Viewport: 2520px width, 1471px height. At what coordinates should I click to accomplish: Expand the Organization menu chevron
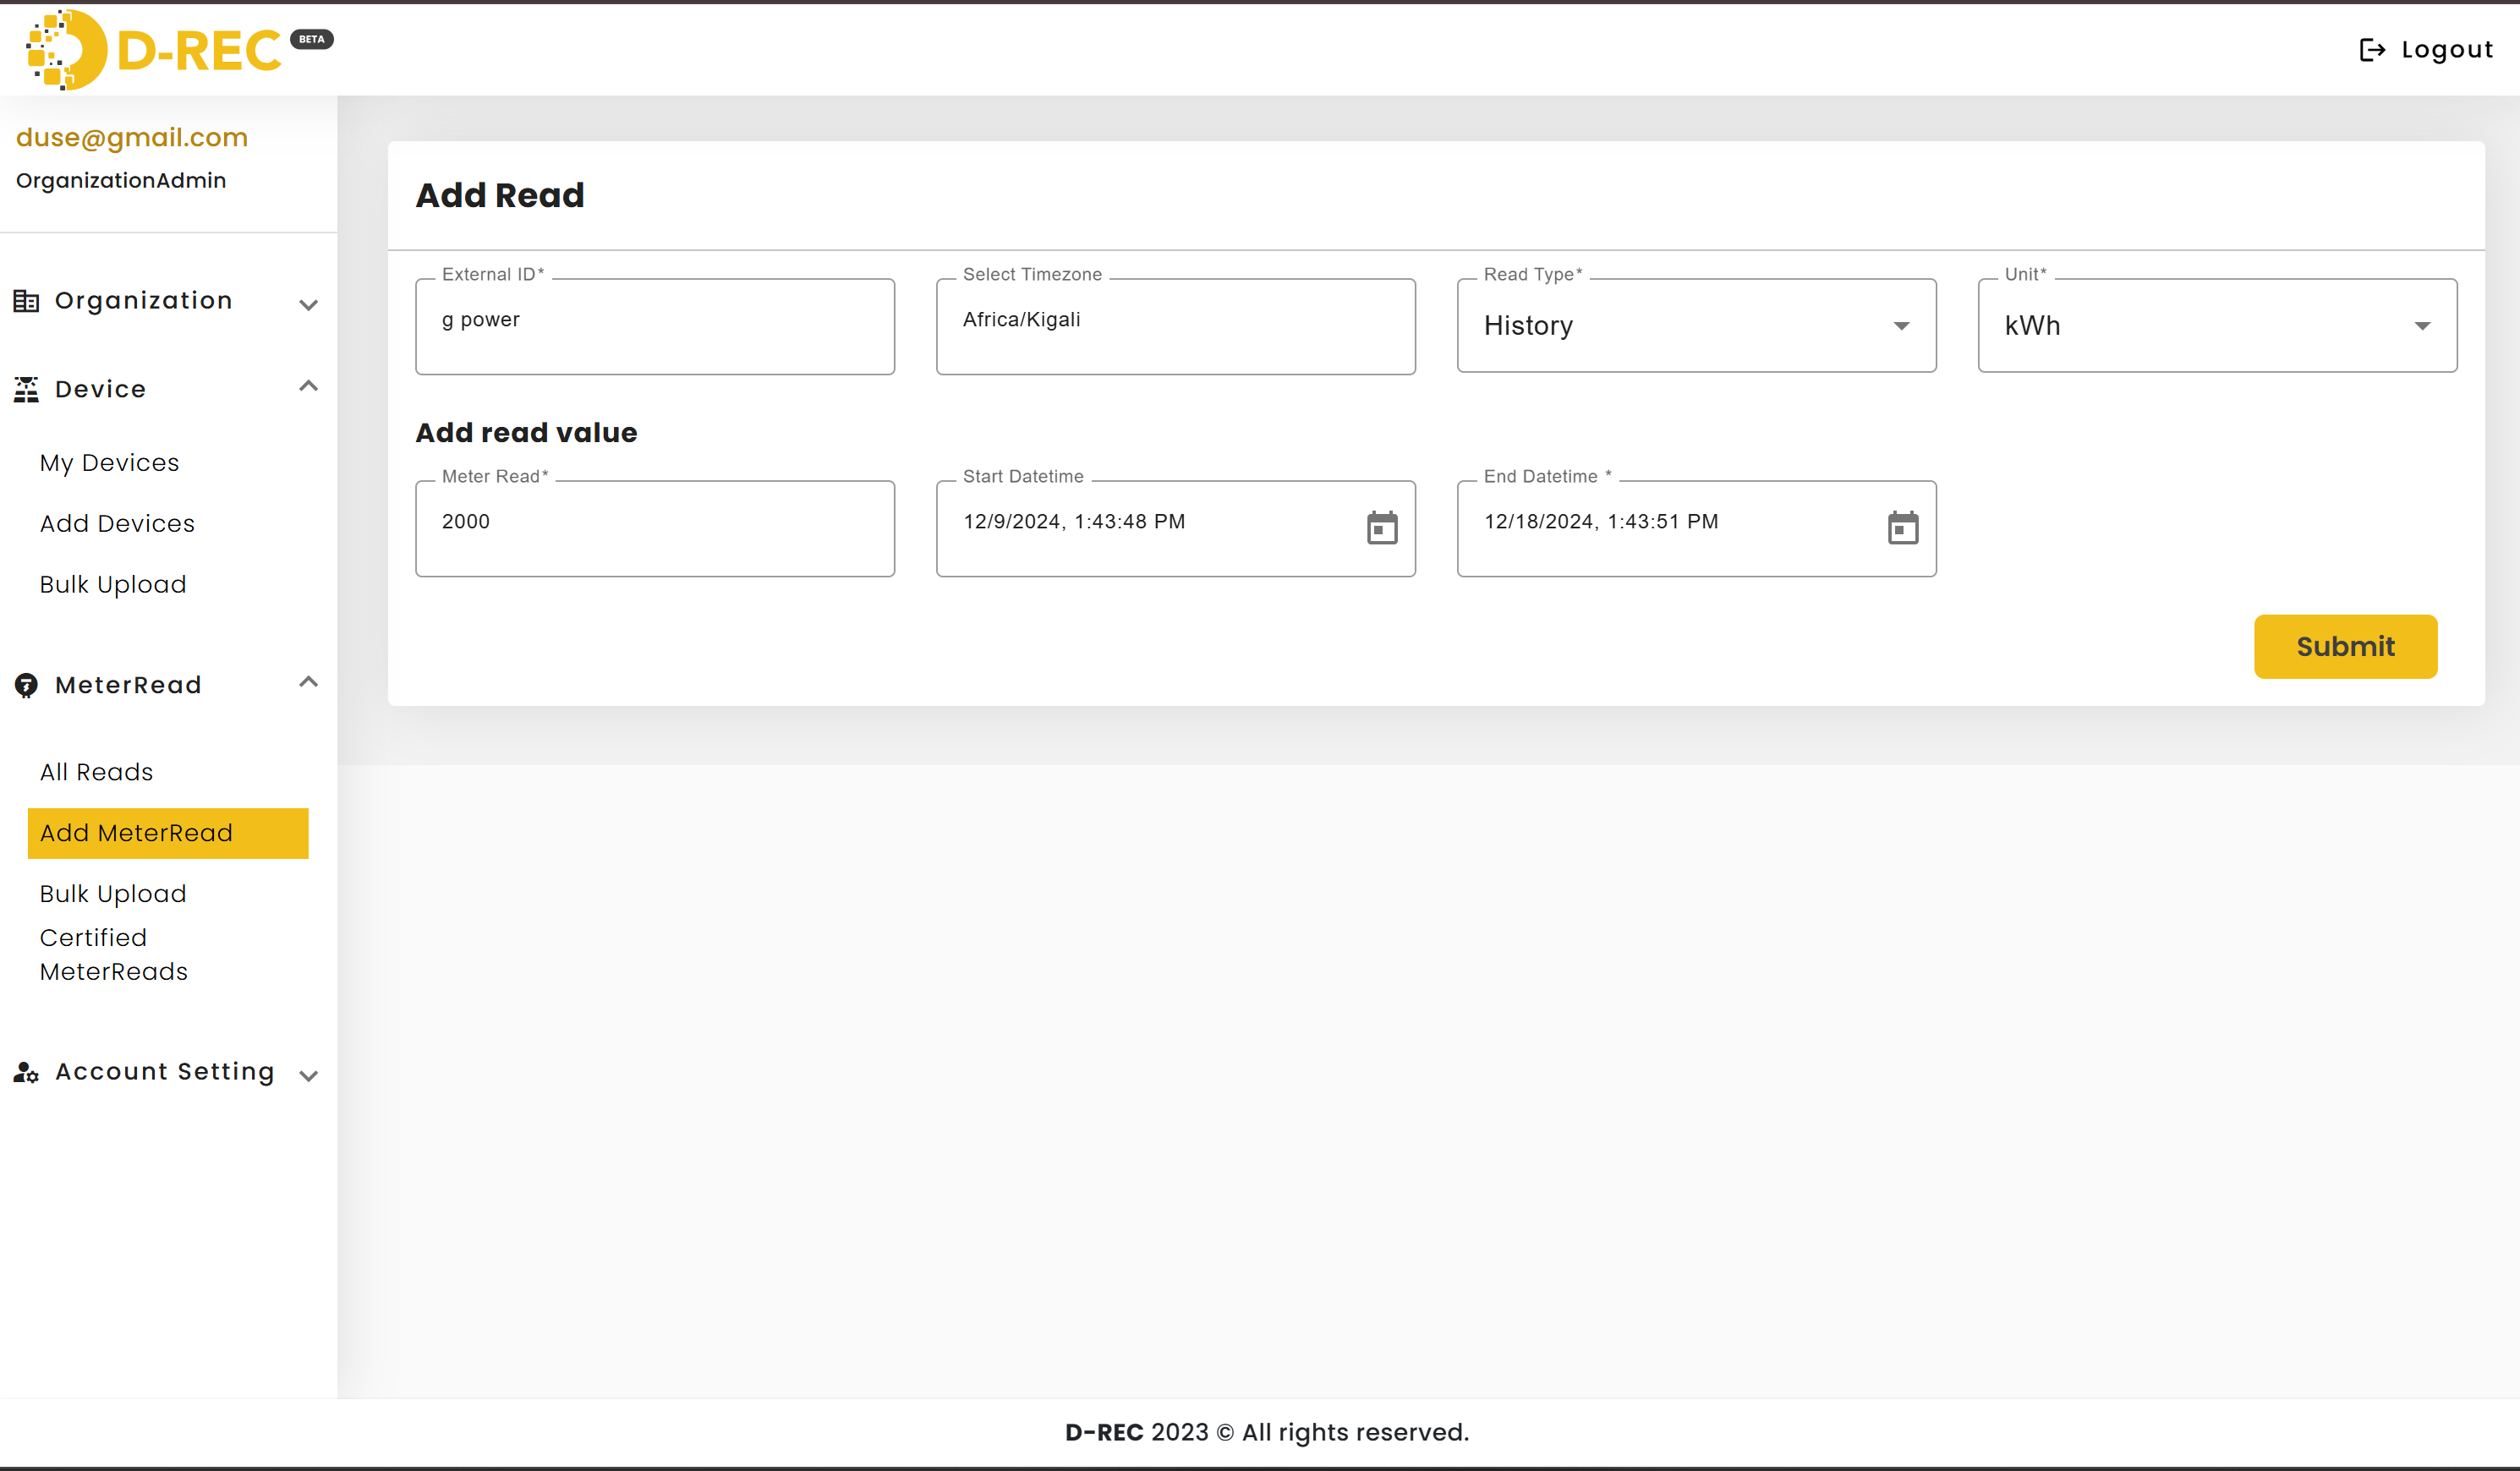pyautogui.click(x=308, y=305)
